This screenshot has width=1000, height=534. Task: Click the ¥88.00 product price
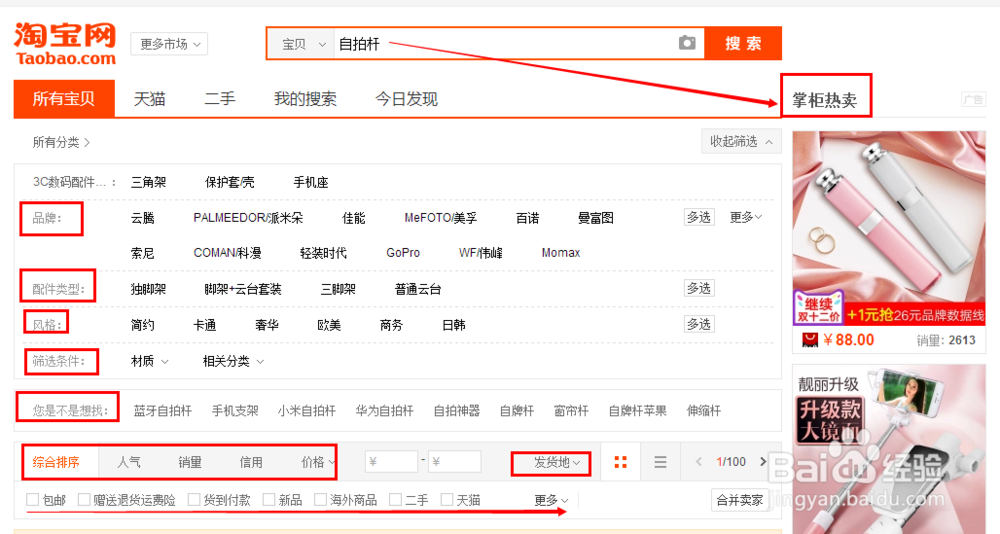[848, 339]
